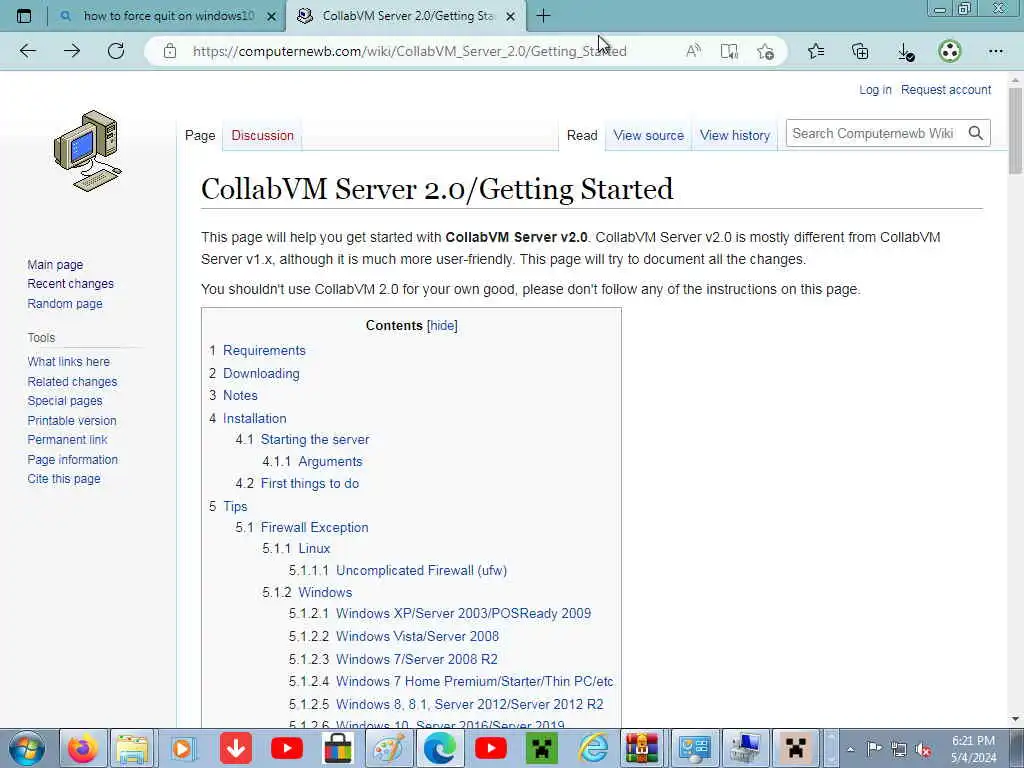Close the 'how to force quit' tab
The width and height of the screenshot is (1024, 768).
point(272,16)
